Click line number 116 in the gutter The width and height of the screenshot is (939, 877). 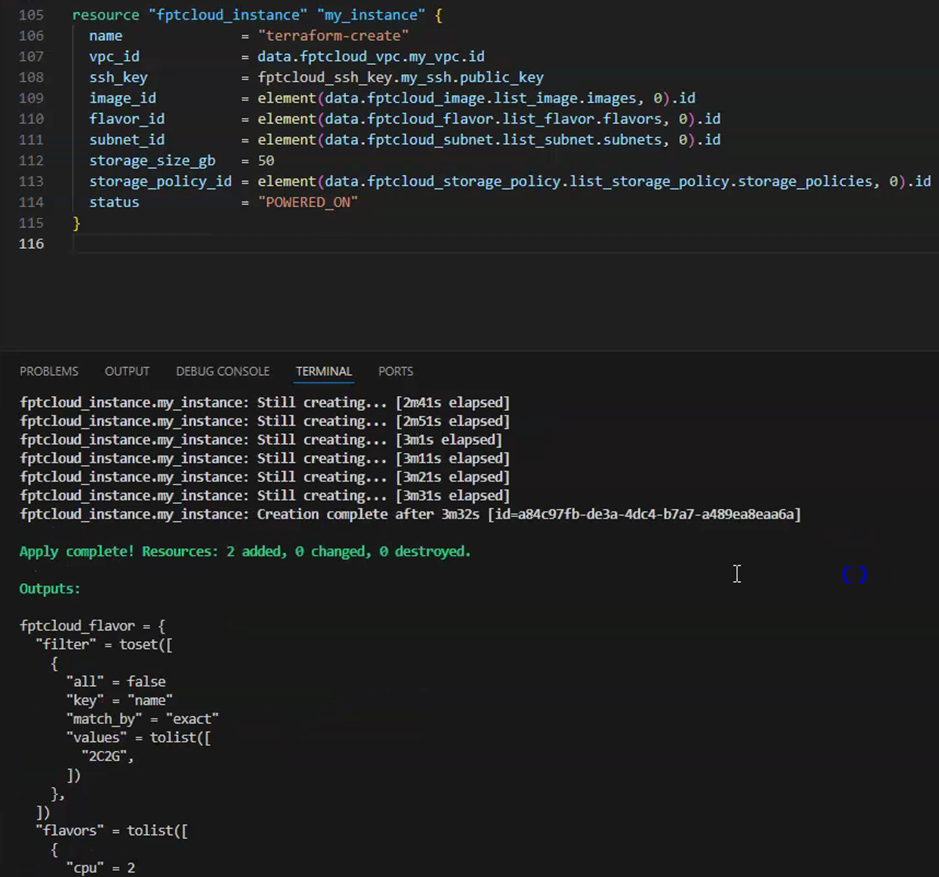(x=31, y=244)
